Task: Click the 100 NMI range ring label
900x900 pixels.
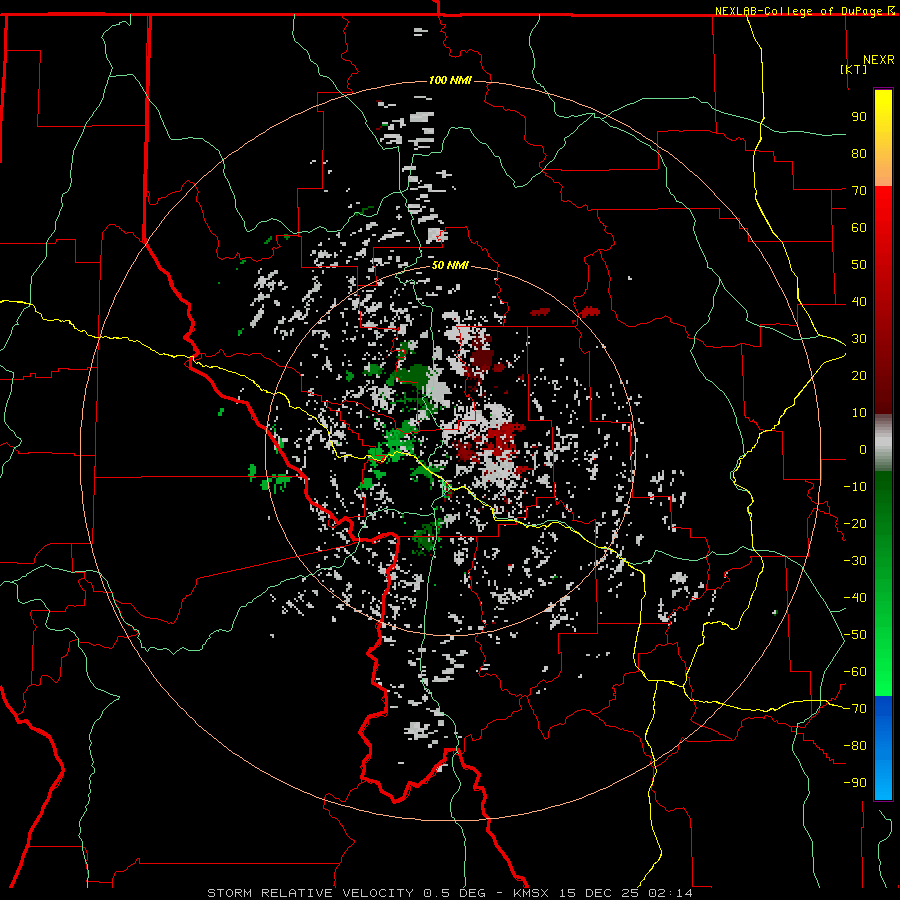Action: point(450,80)
